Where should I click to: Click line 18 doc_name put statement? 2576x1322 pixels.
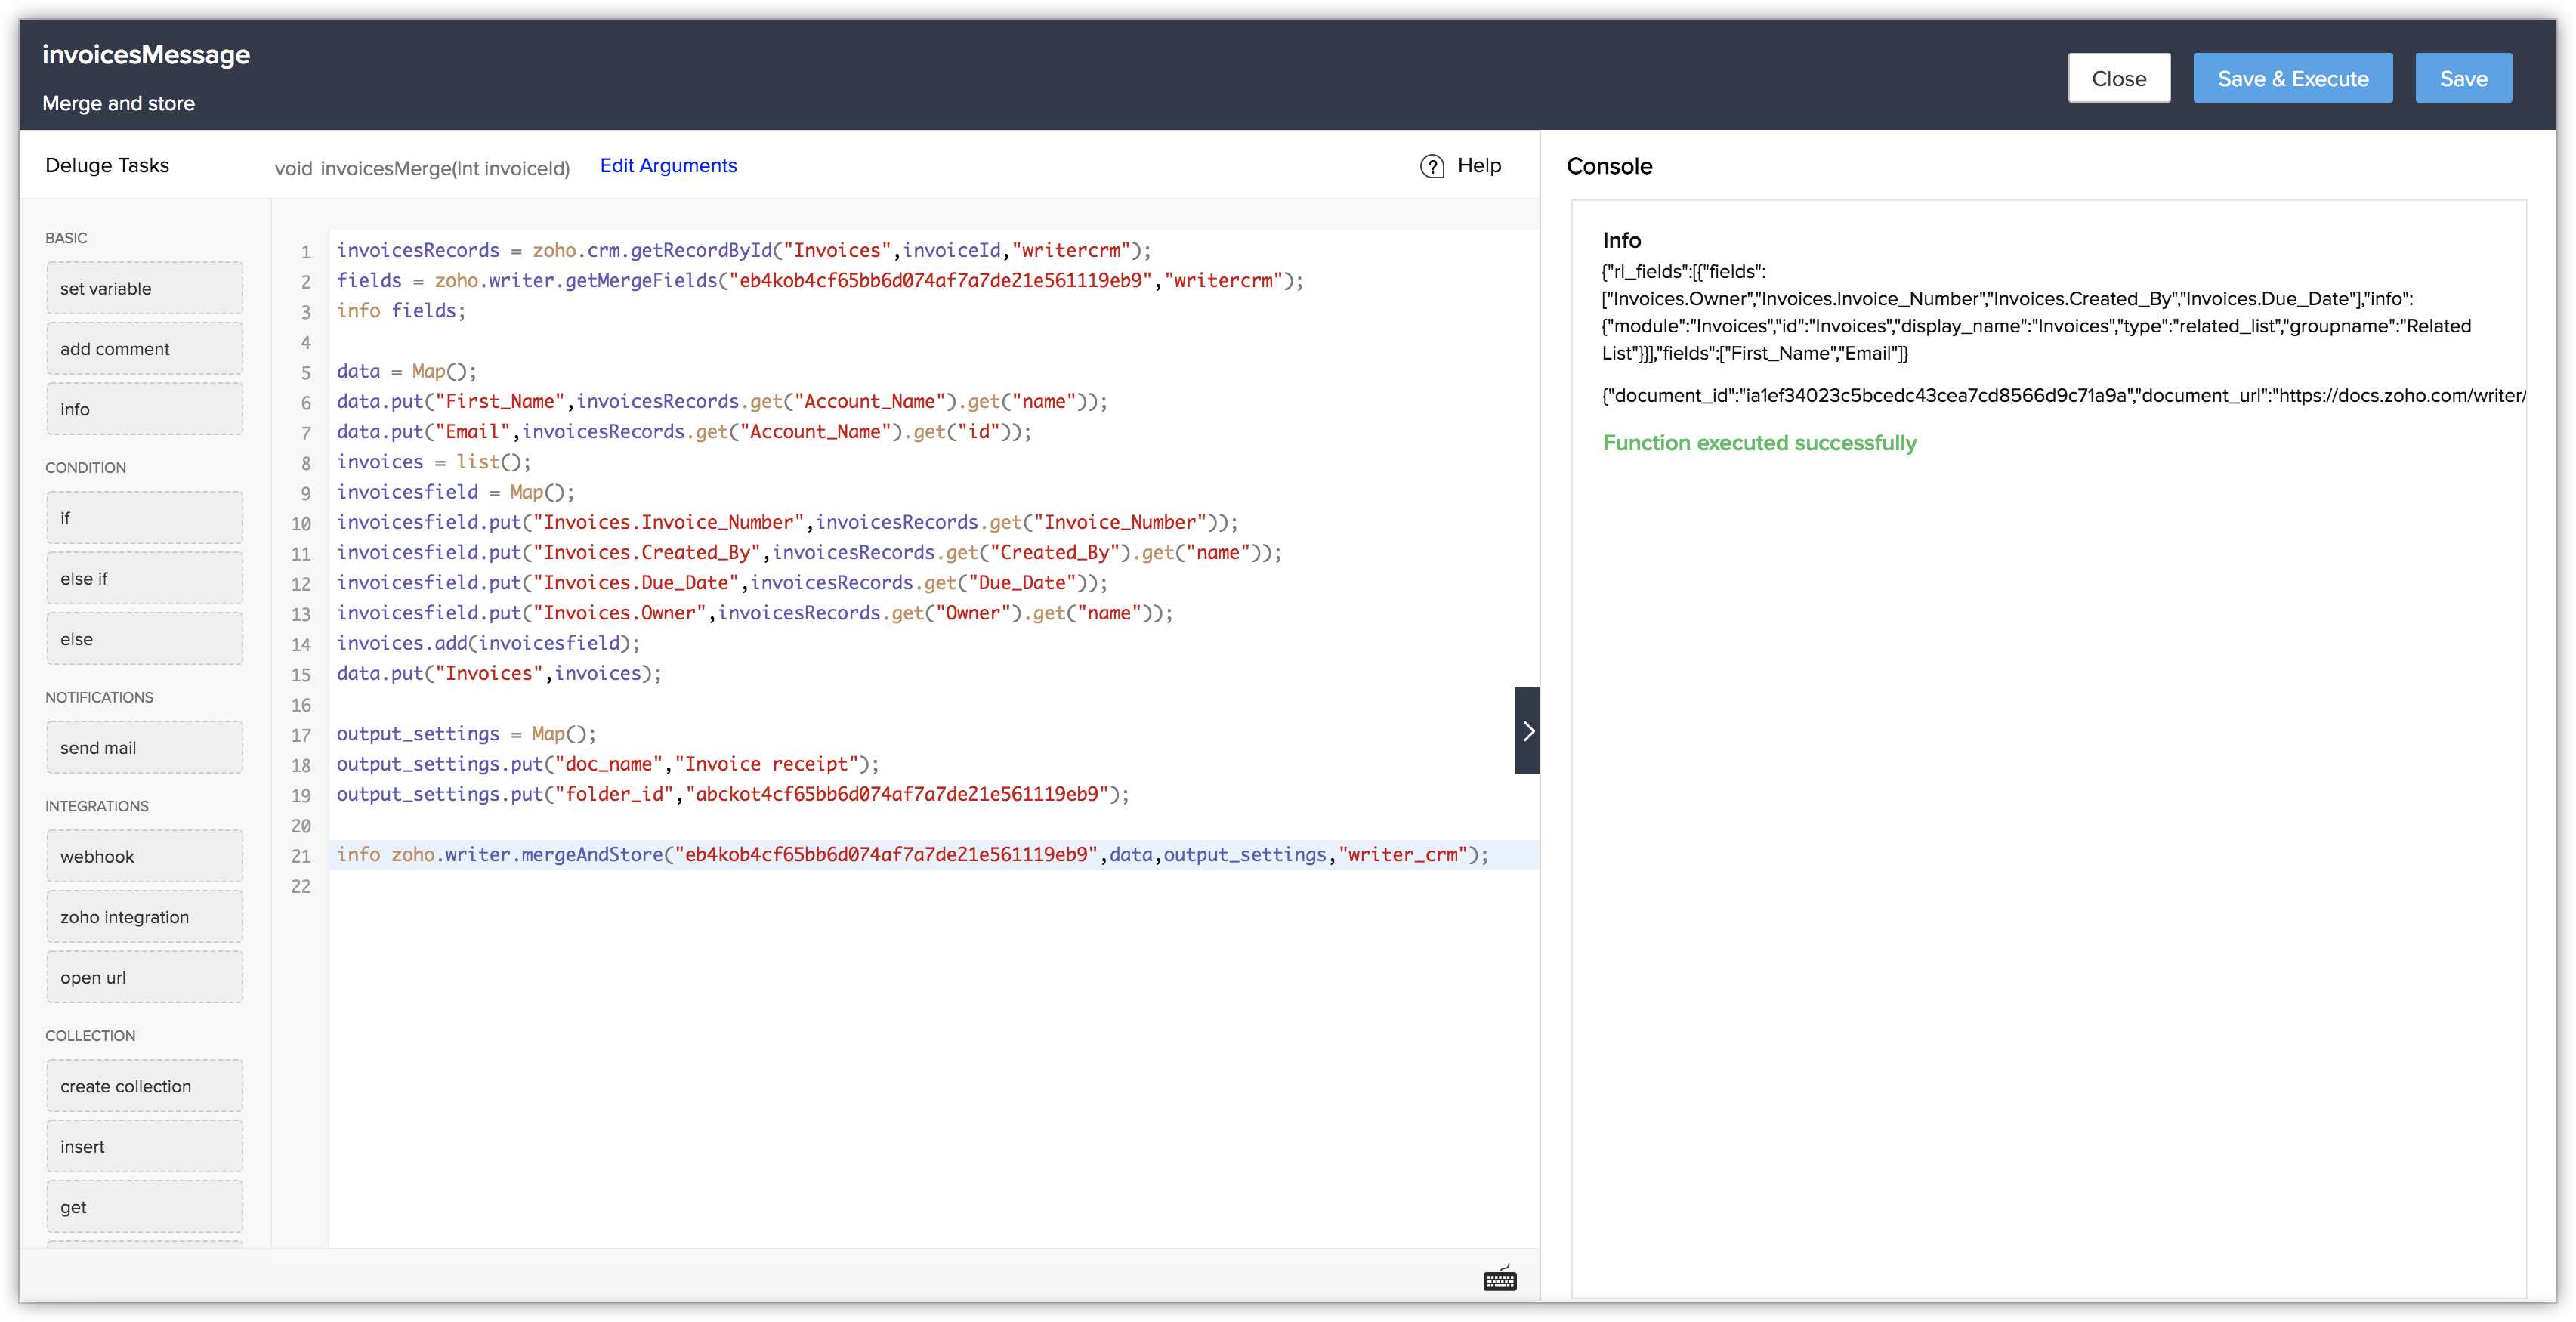[608, 764]
